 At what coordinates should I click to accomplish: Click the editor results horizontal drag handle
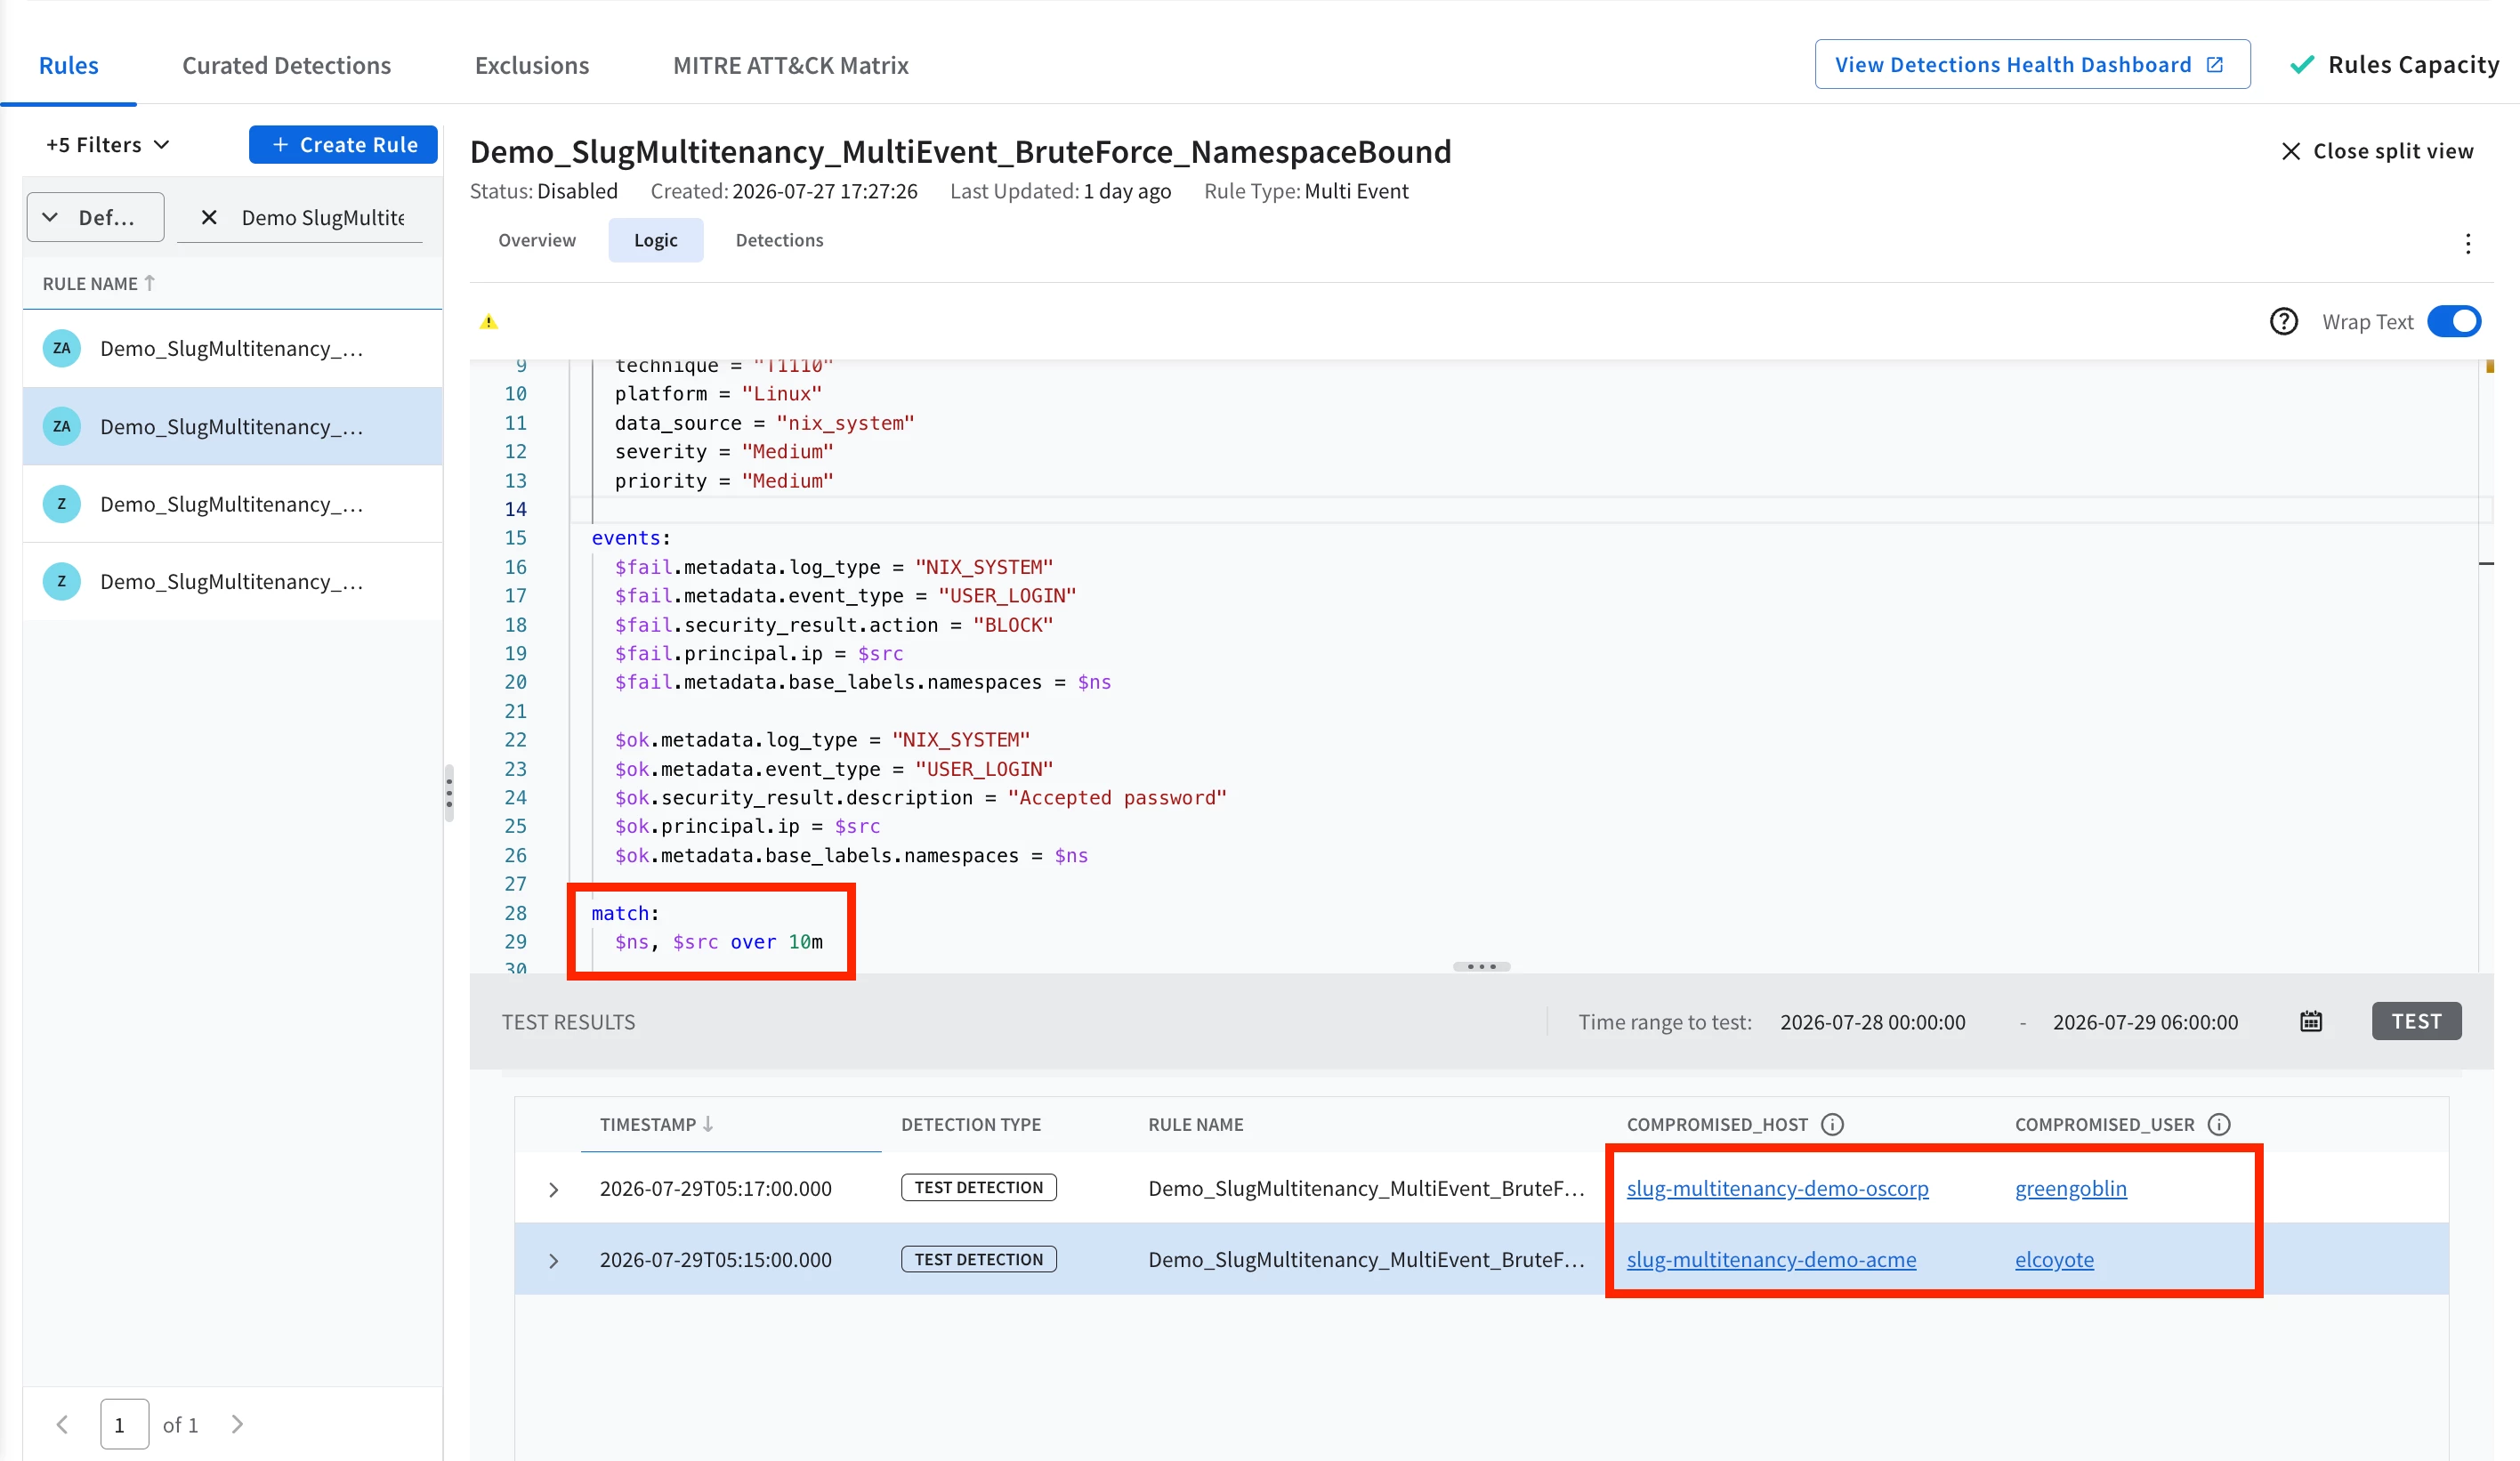coord(1481,967)
